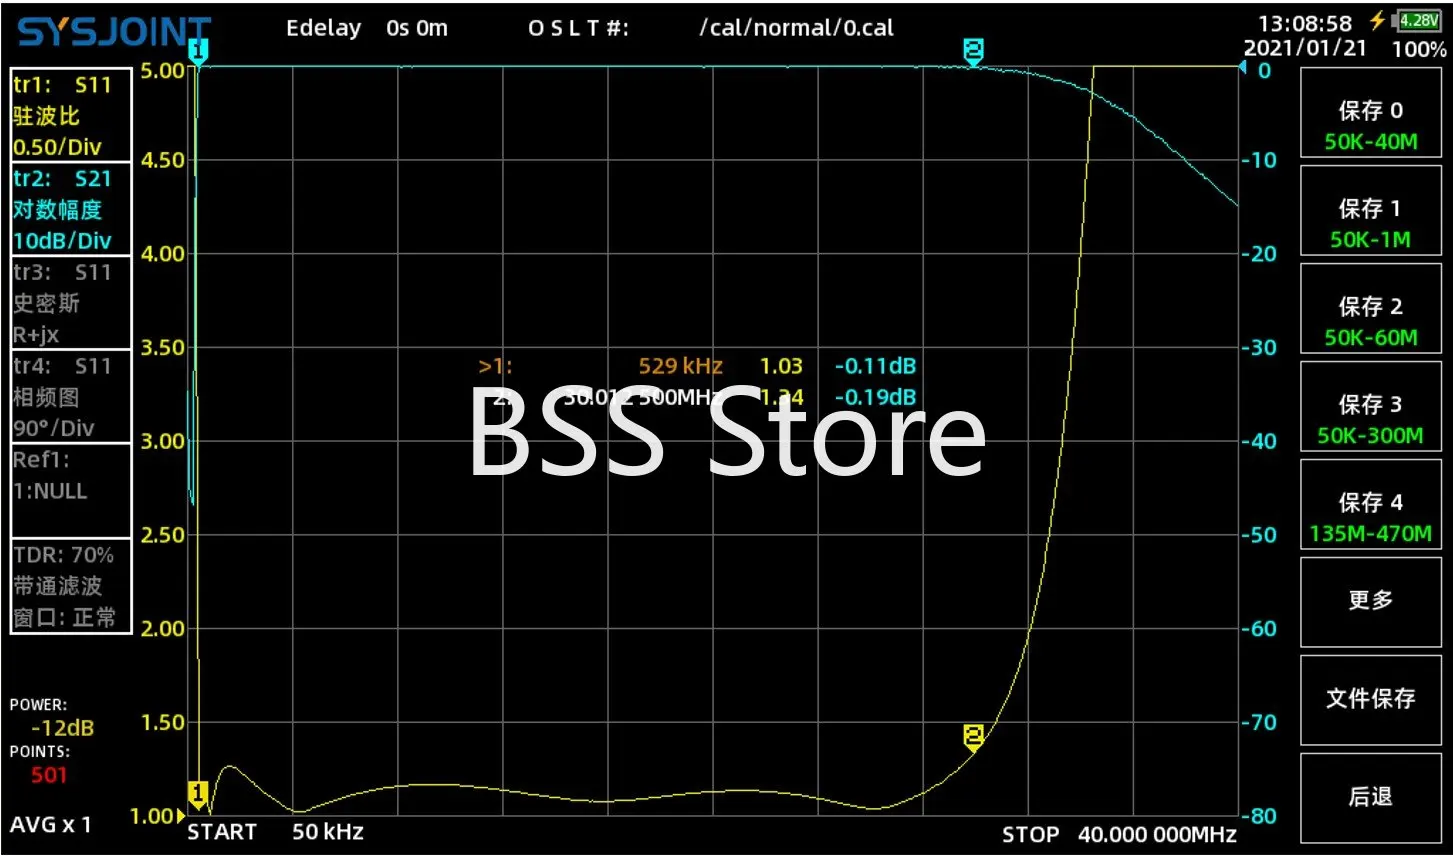1453x856 pixels.
Task: Click the 100% battery percentage
Action: [x=1419, y=49]
